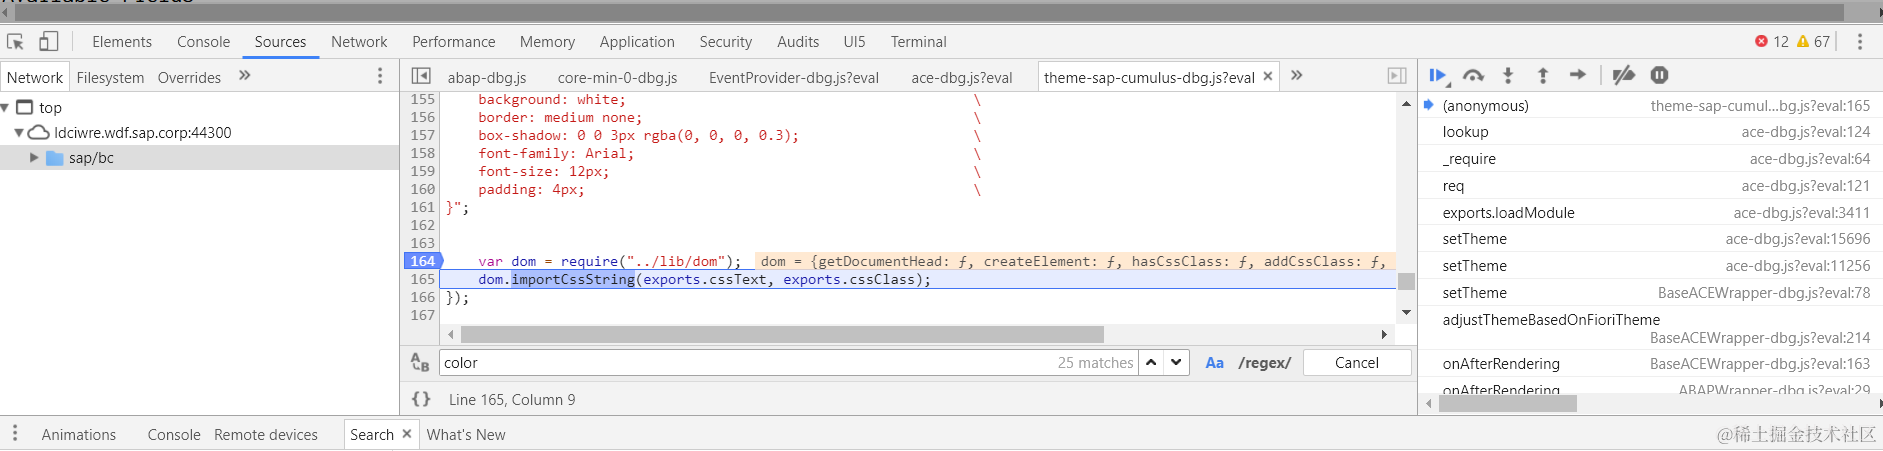Image resolution: width=1883 pixels, height=451 pixels.
Task: Show more open file tabs
Action: (1297, 75)
